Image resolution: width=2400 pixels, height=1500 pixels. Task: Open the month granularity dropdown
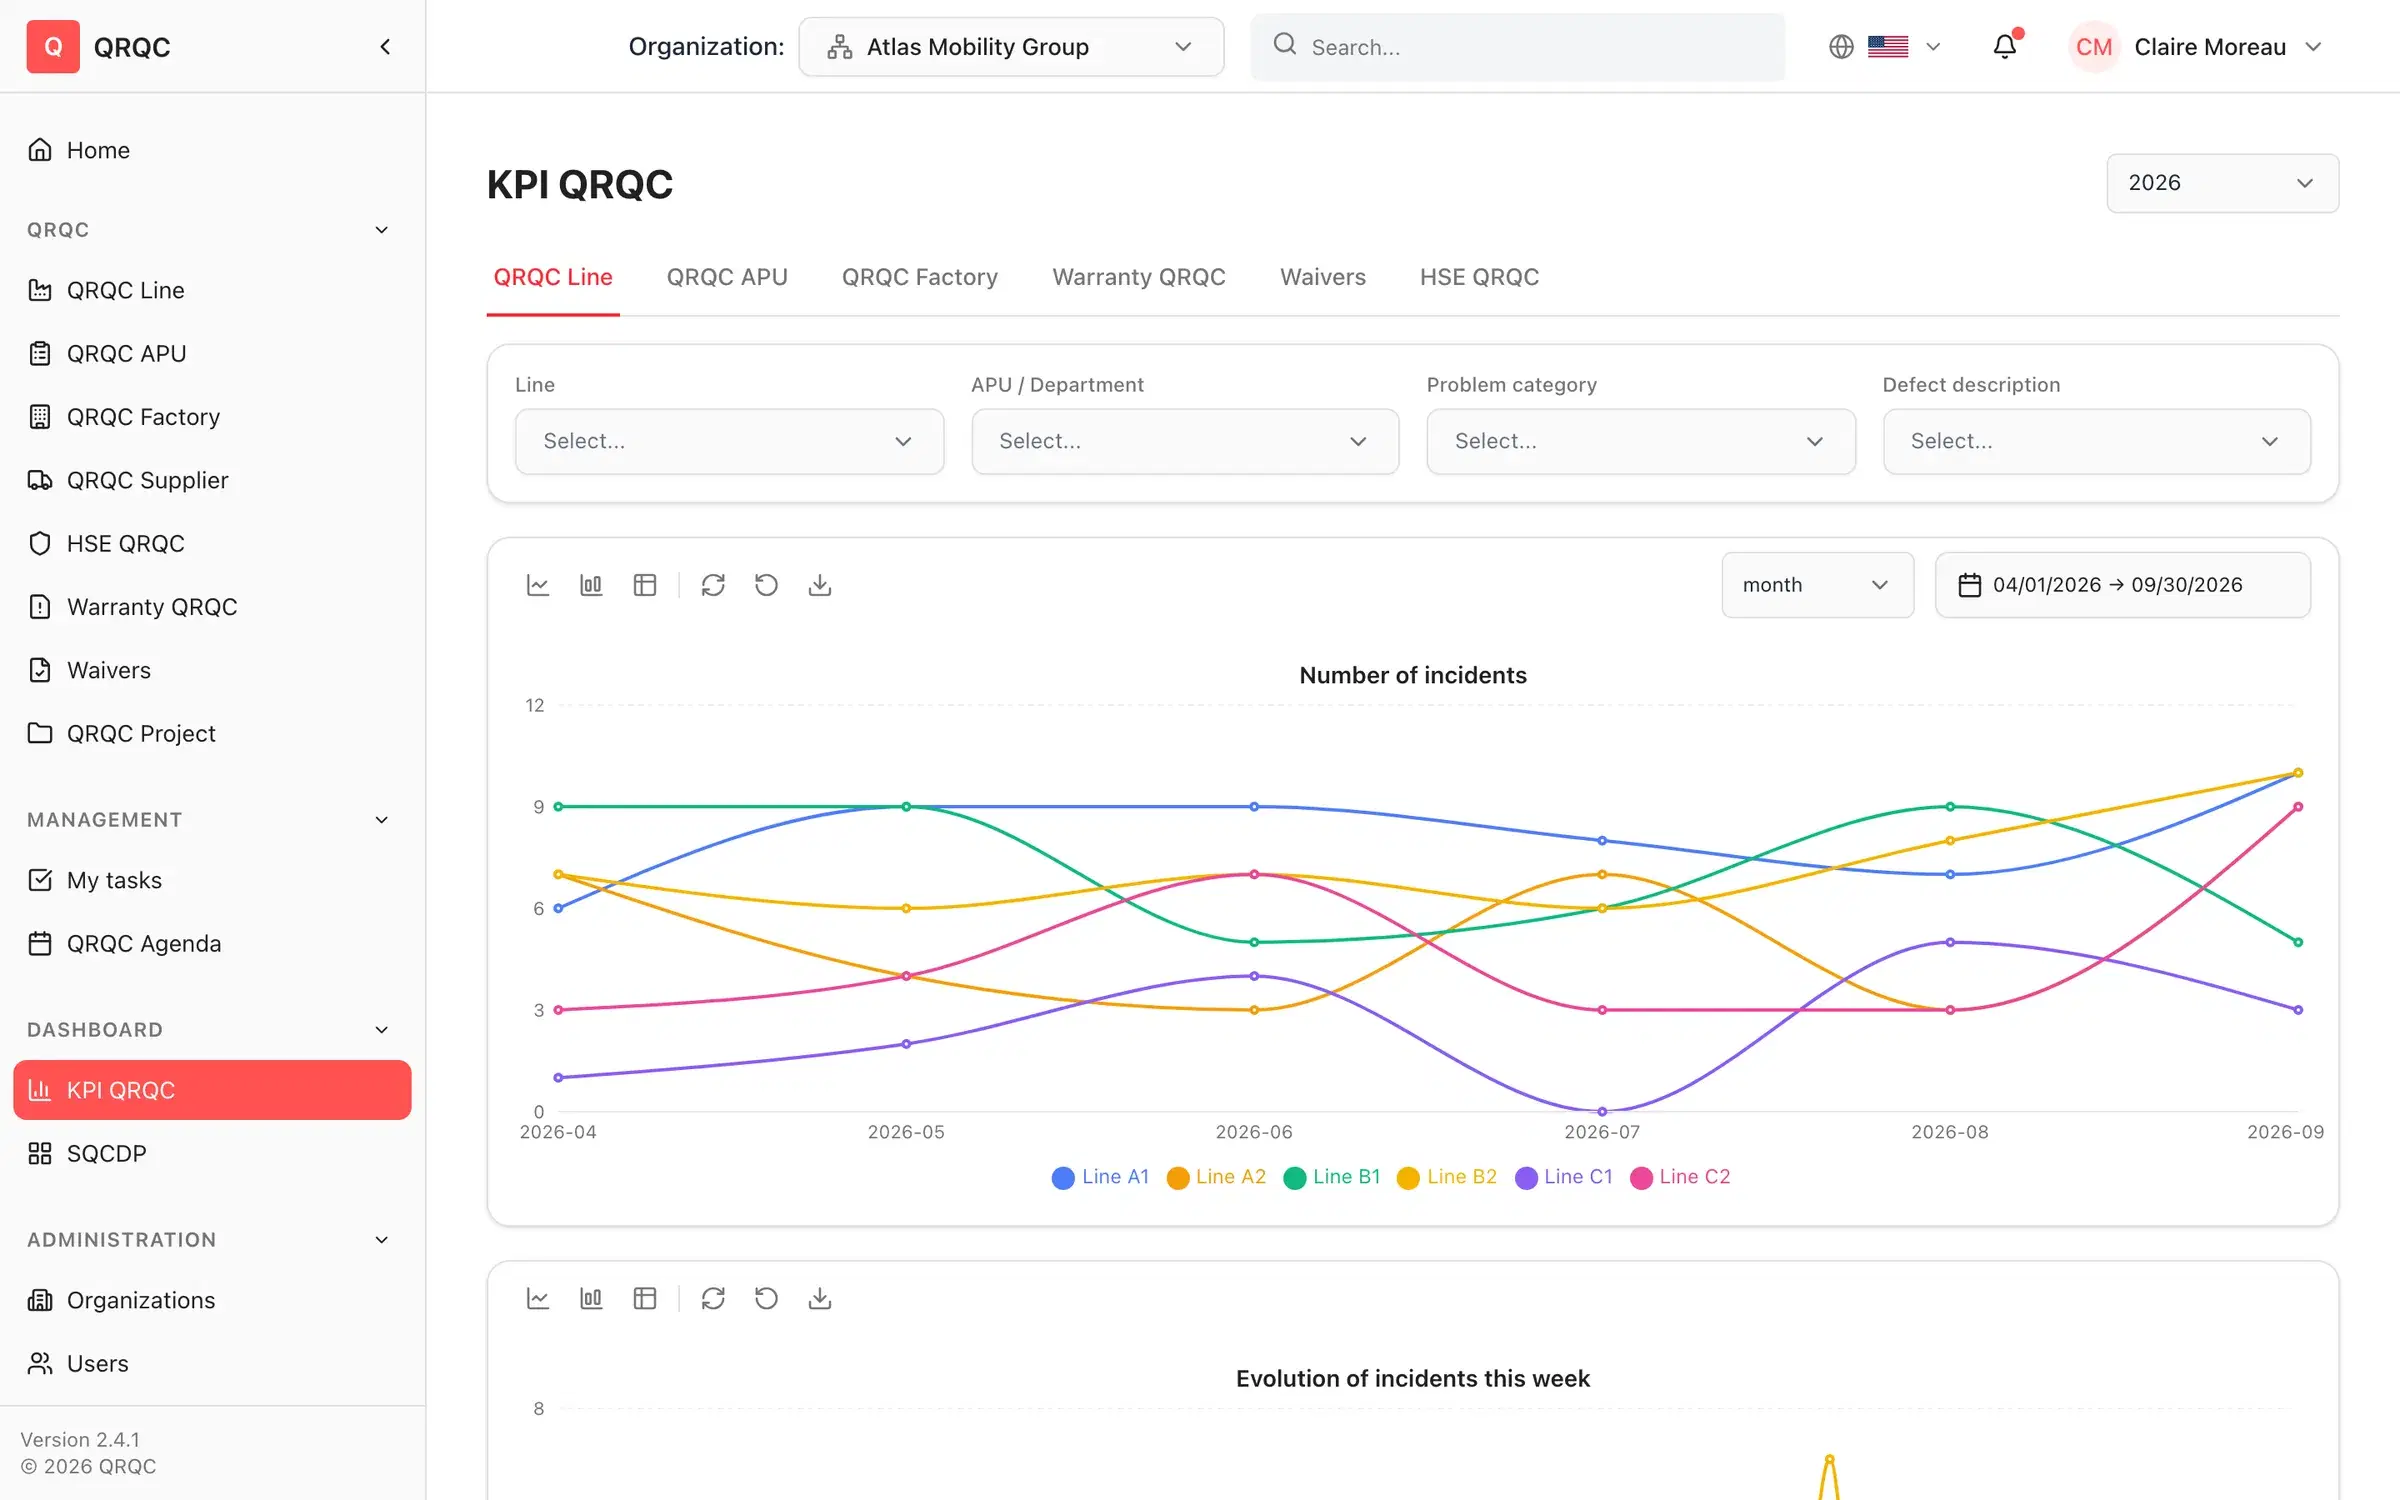click(1818, 585)
